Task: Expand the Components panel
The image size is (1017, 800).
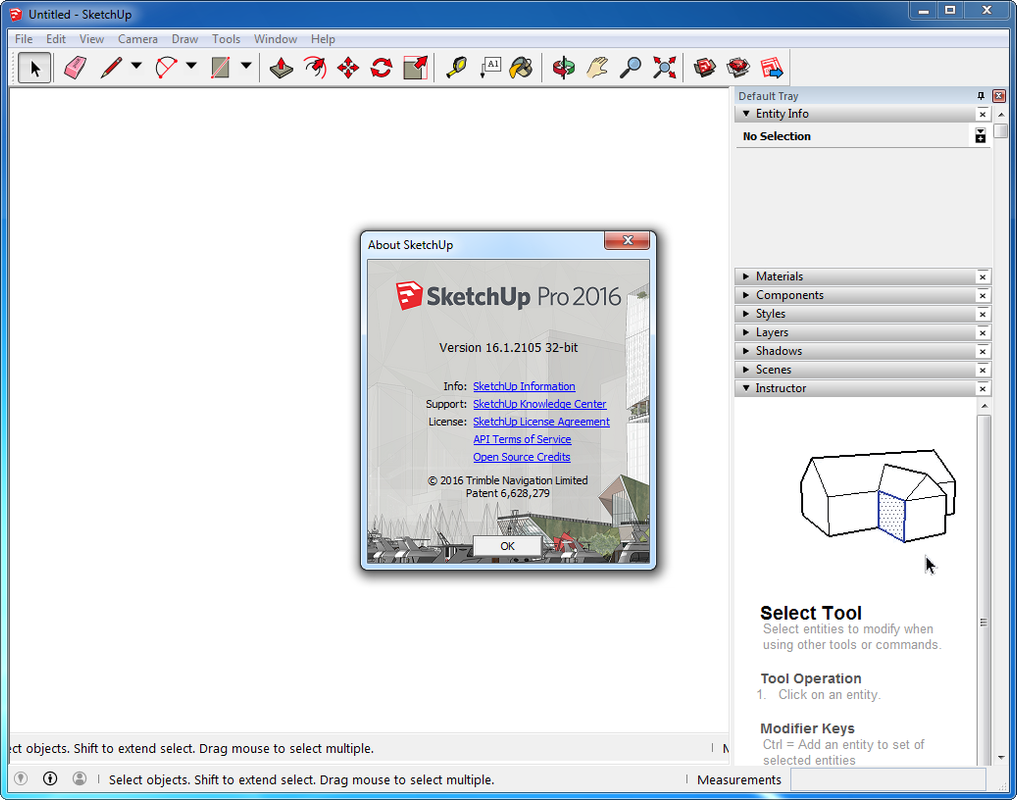Action: [x=746, y=295]
